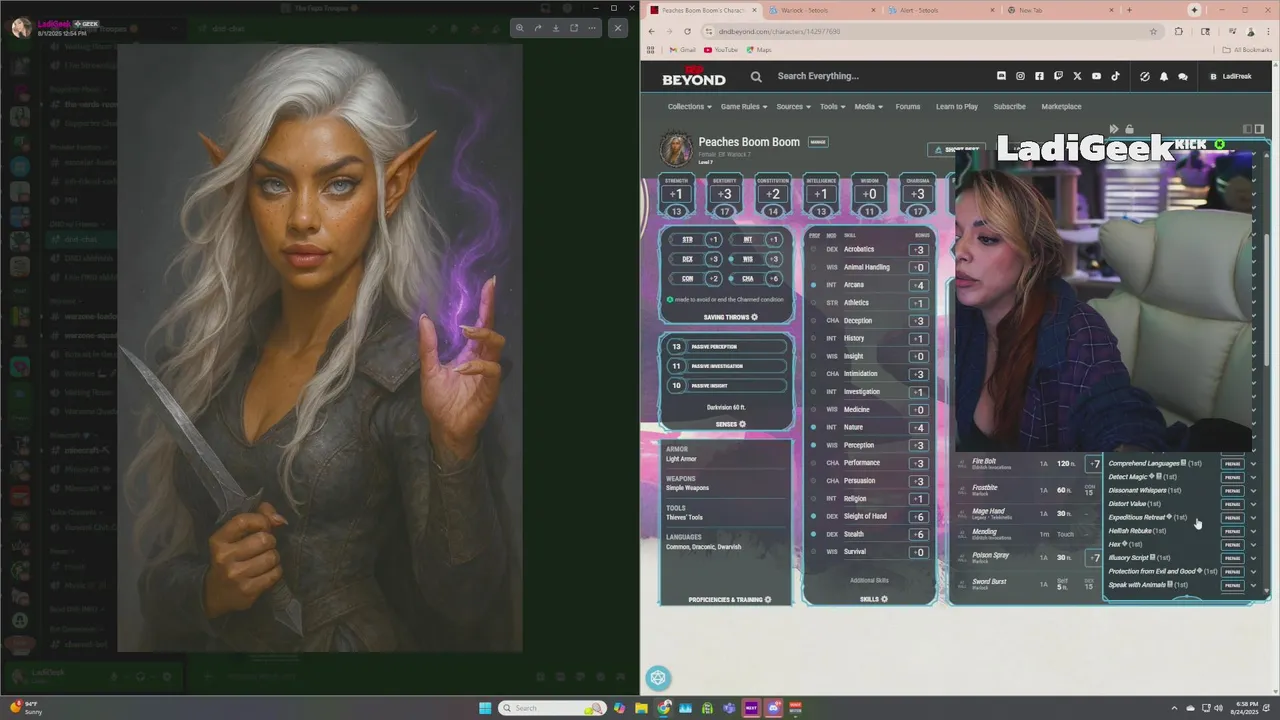The image size is (1280, 720).
Task: Roll the Stealth +6 skill check
Action: coord(919,534)
